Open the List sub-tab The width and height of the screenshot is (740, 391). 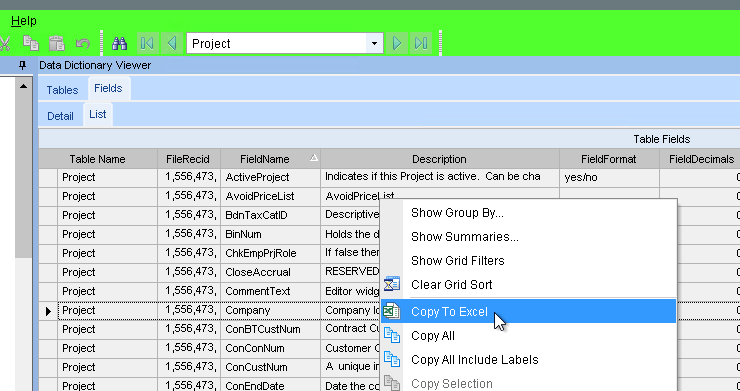[98, 114]
